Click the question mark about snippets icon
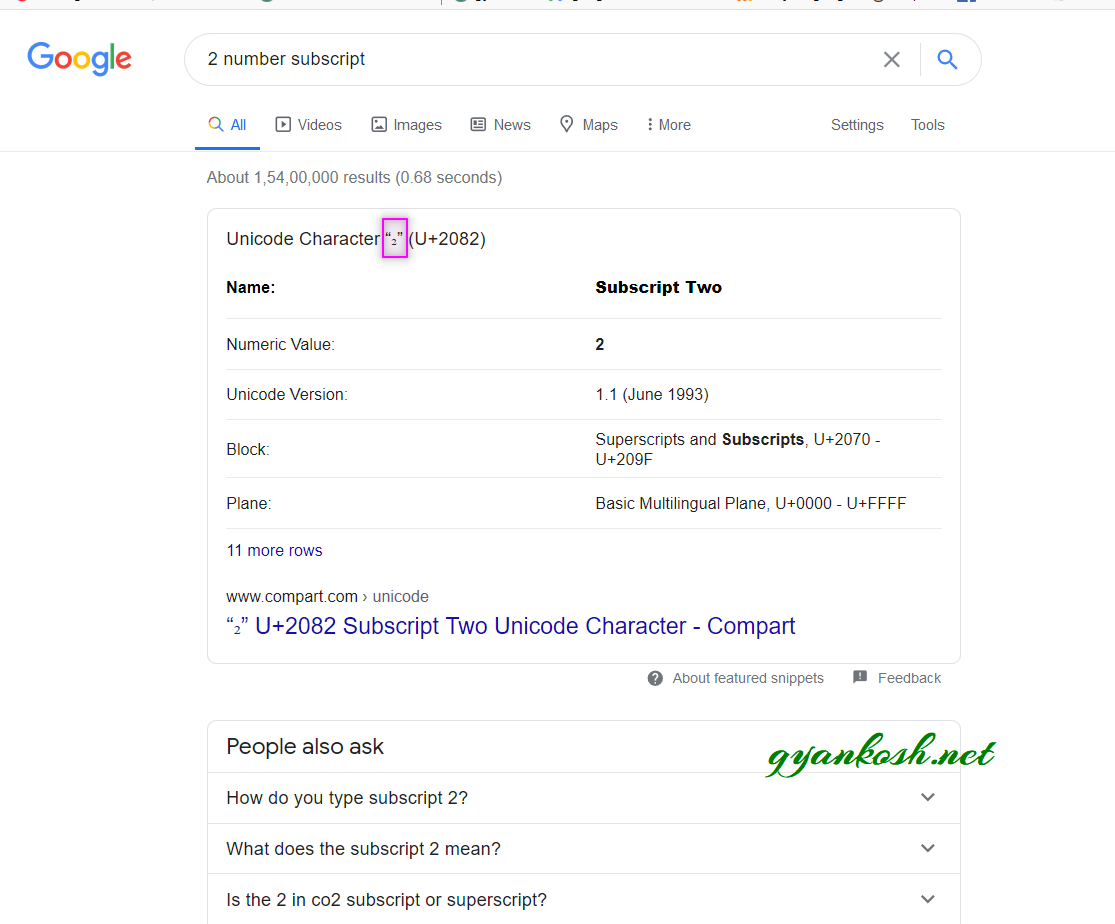Viewport: 1115px width, 924px height. click(x=655, y=678)
